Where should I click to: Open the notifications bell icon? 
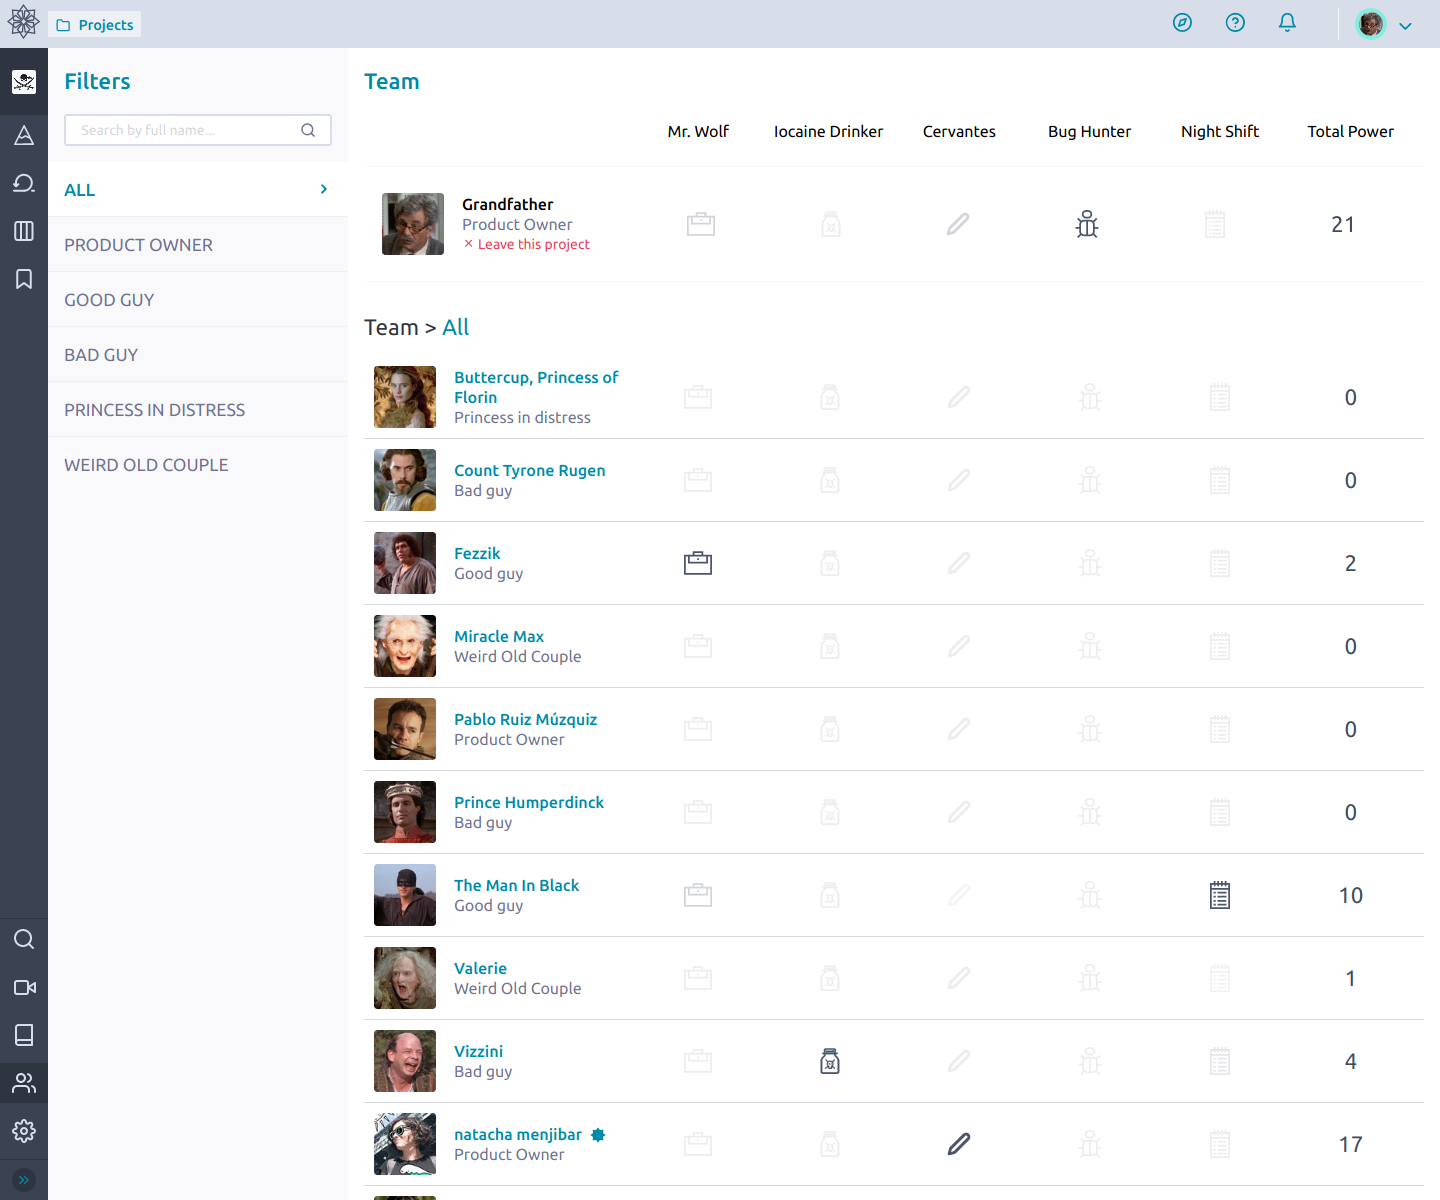(x=1287, y=22)
